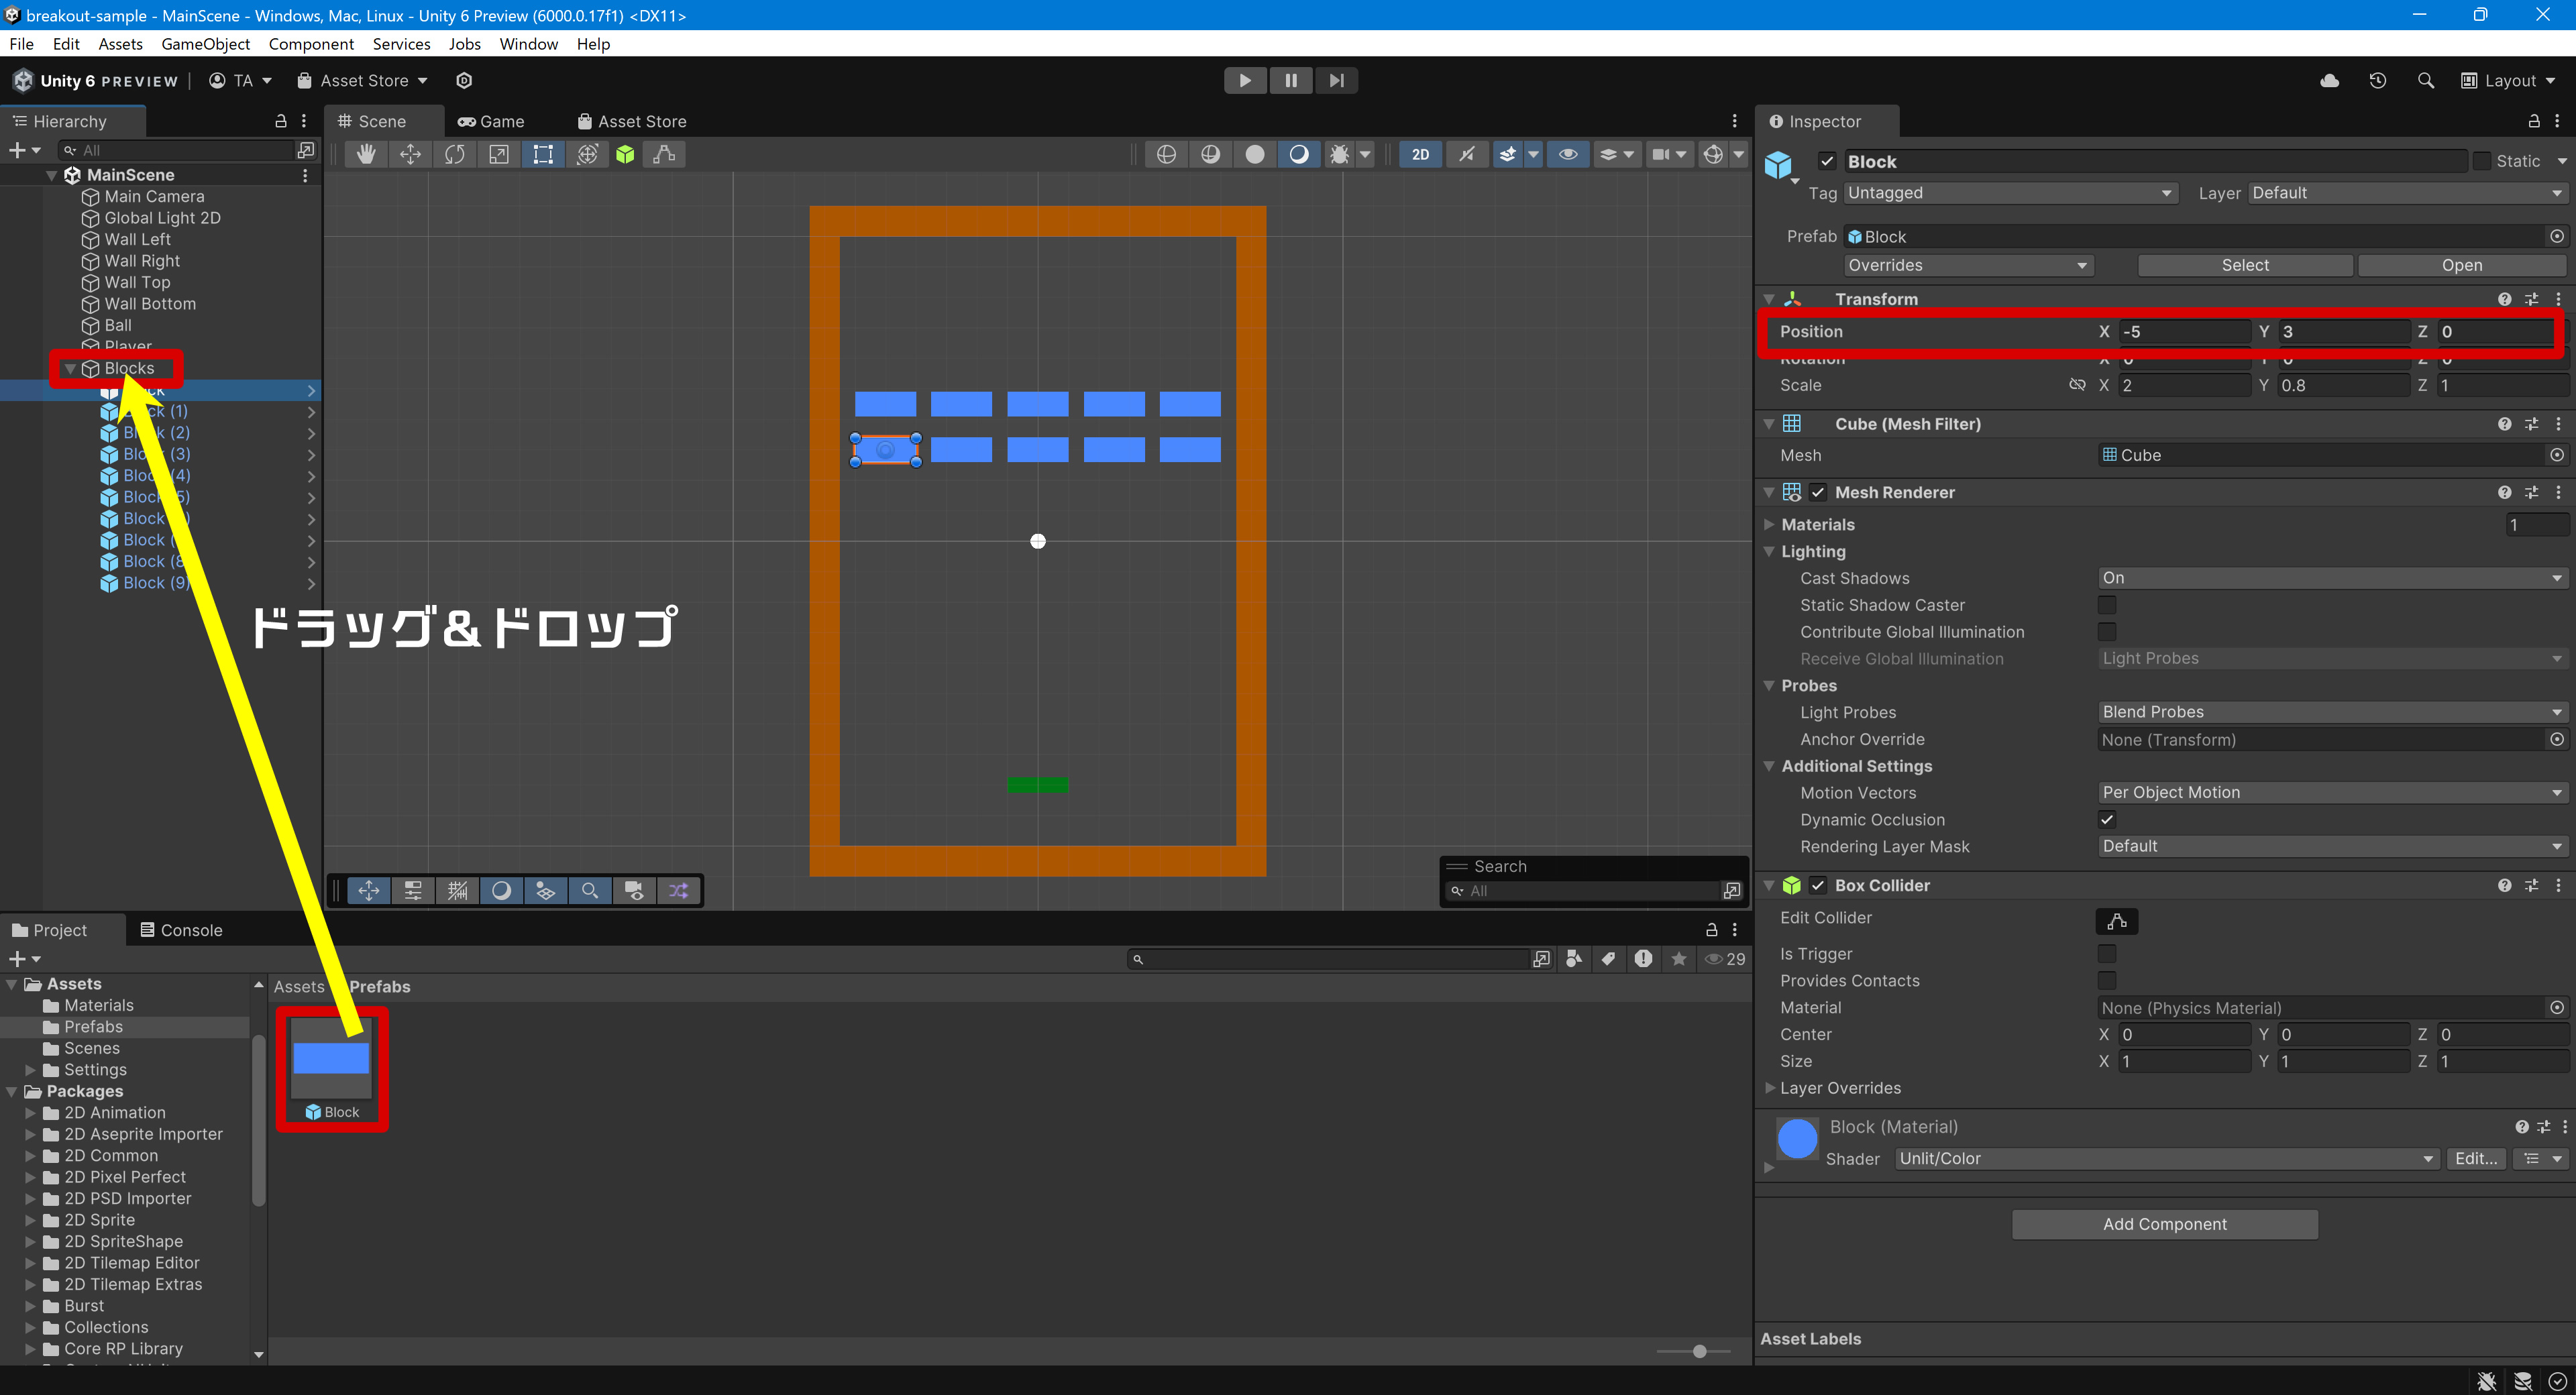Open the Tag Untagged dropdown
This screenshot has height=1395, width=2576.
click(2010, 193)
